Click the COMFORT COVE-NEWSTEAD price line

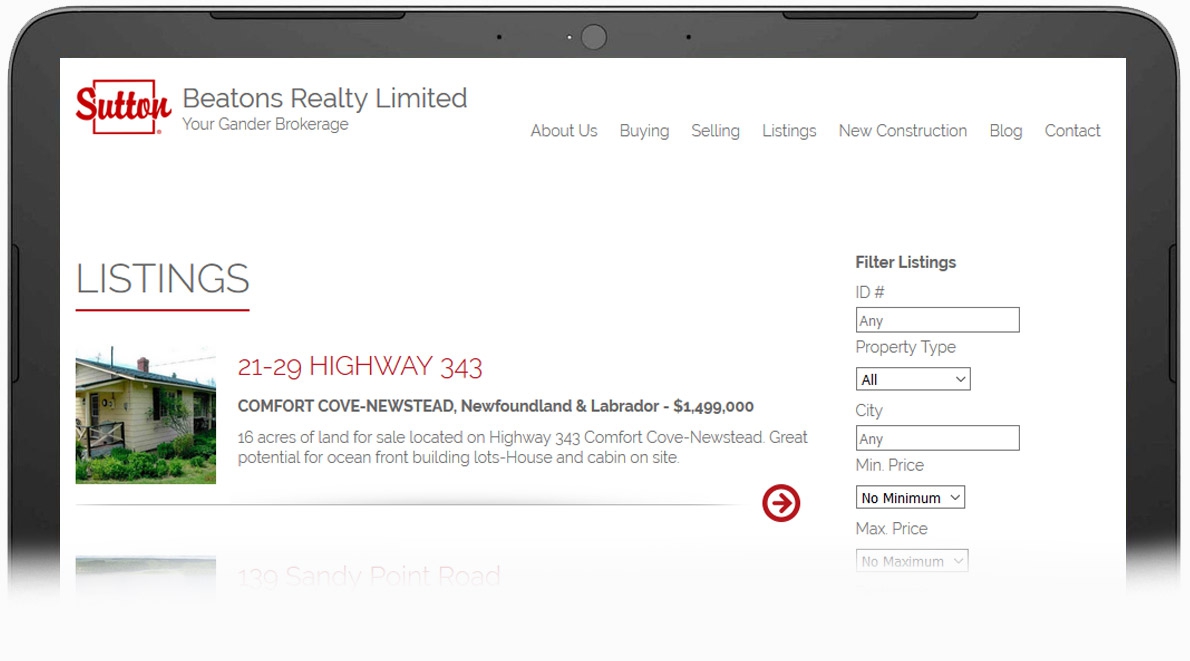(496, 406)
